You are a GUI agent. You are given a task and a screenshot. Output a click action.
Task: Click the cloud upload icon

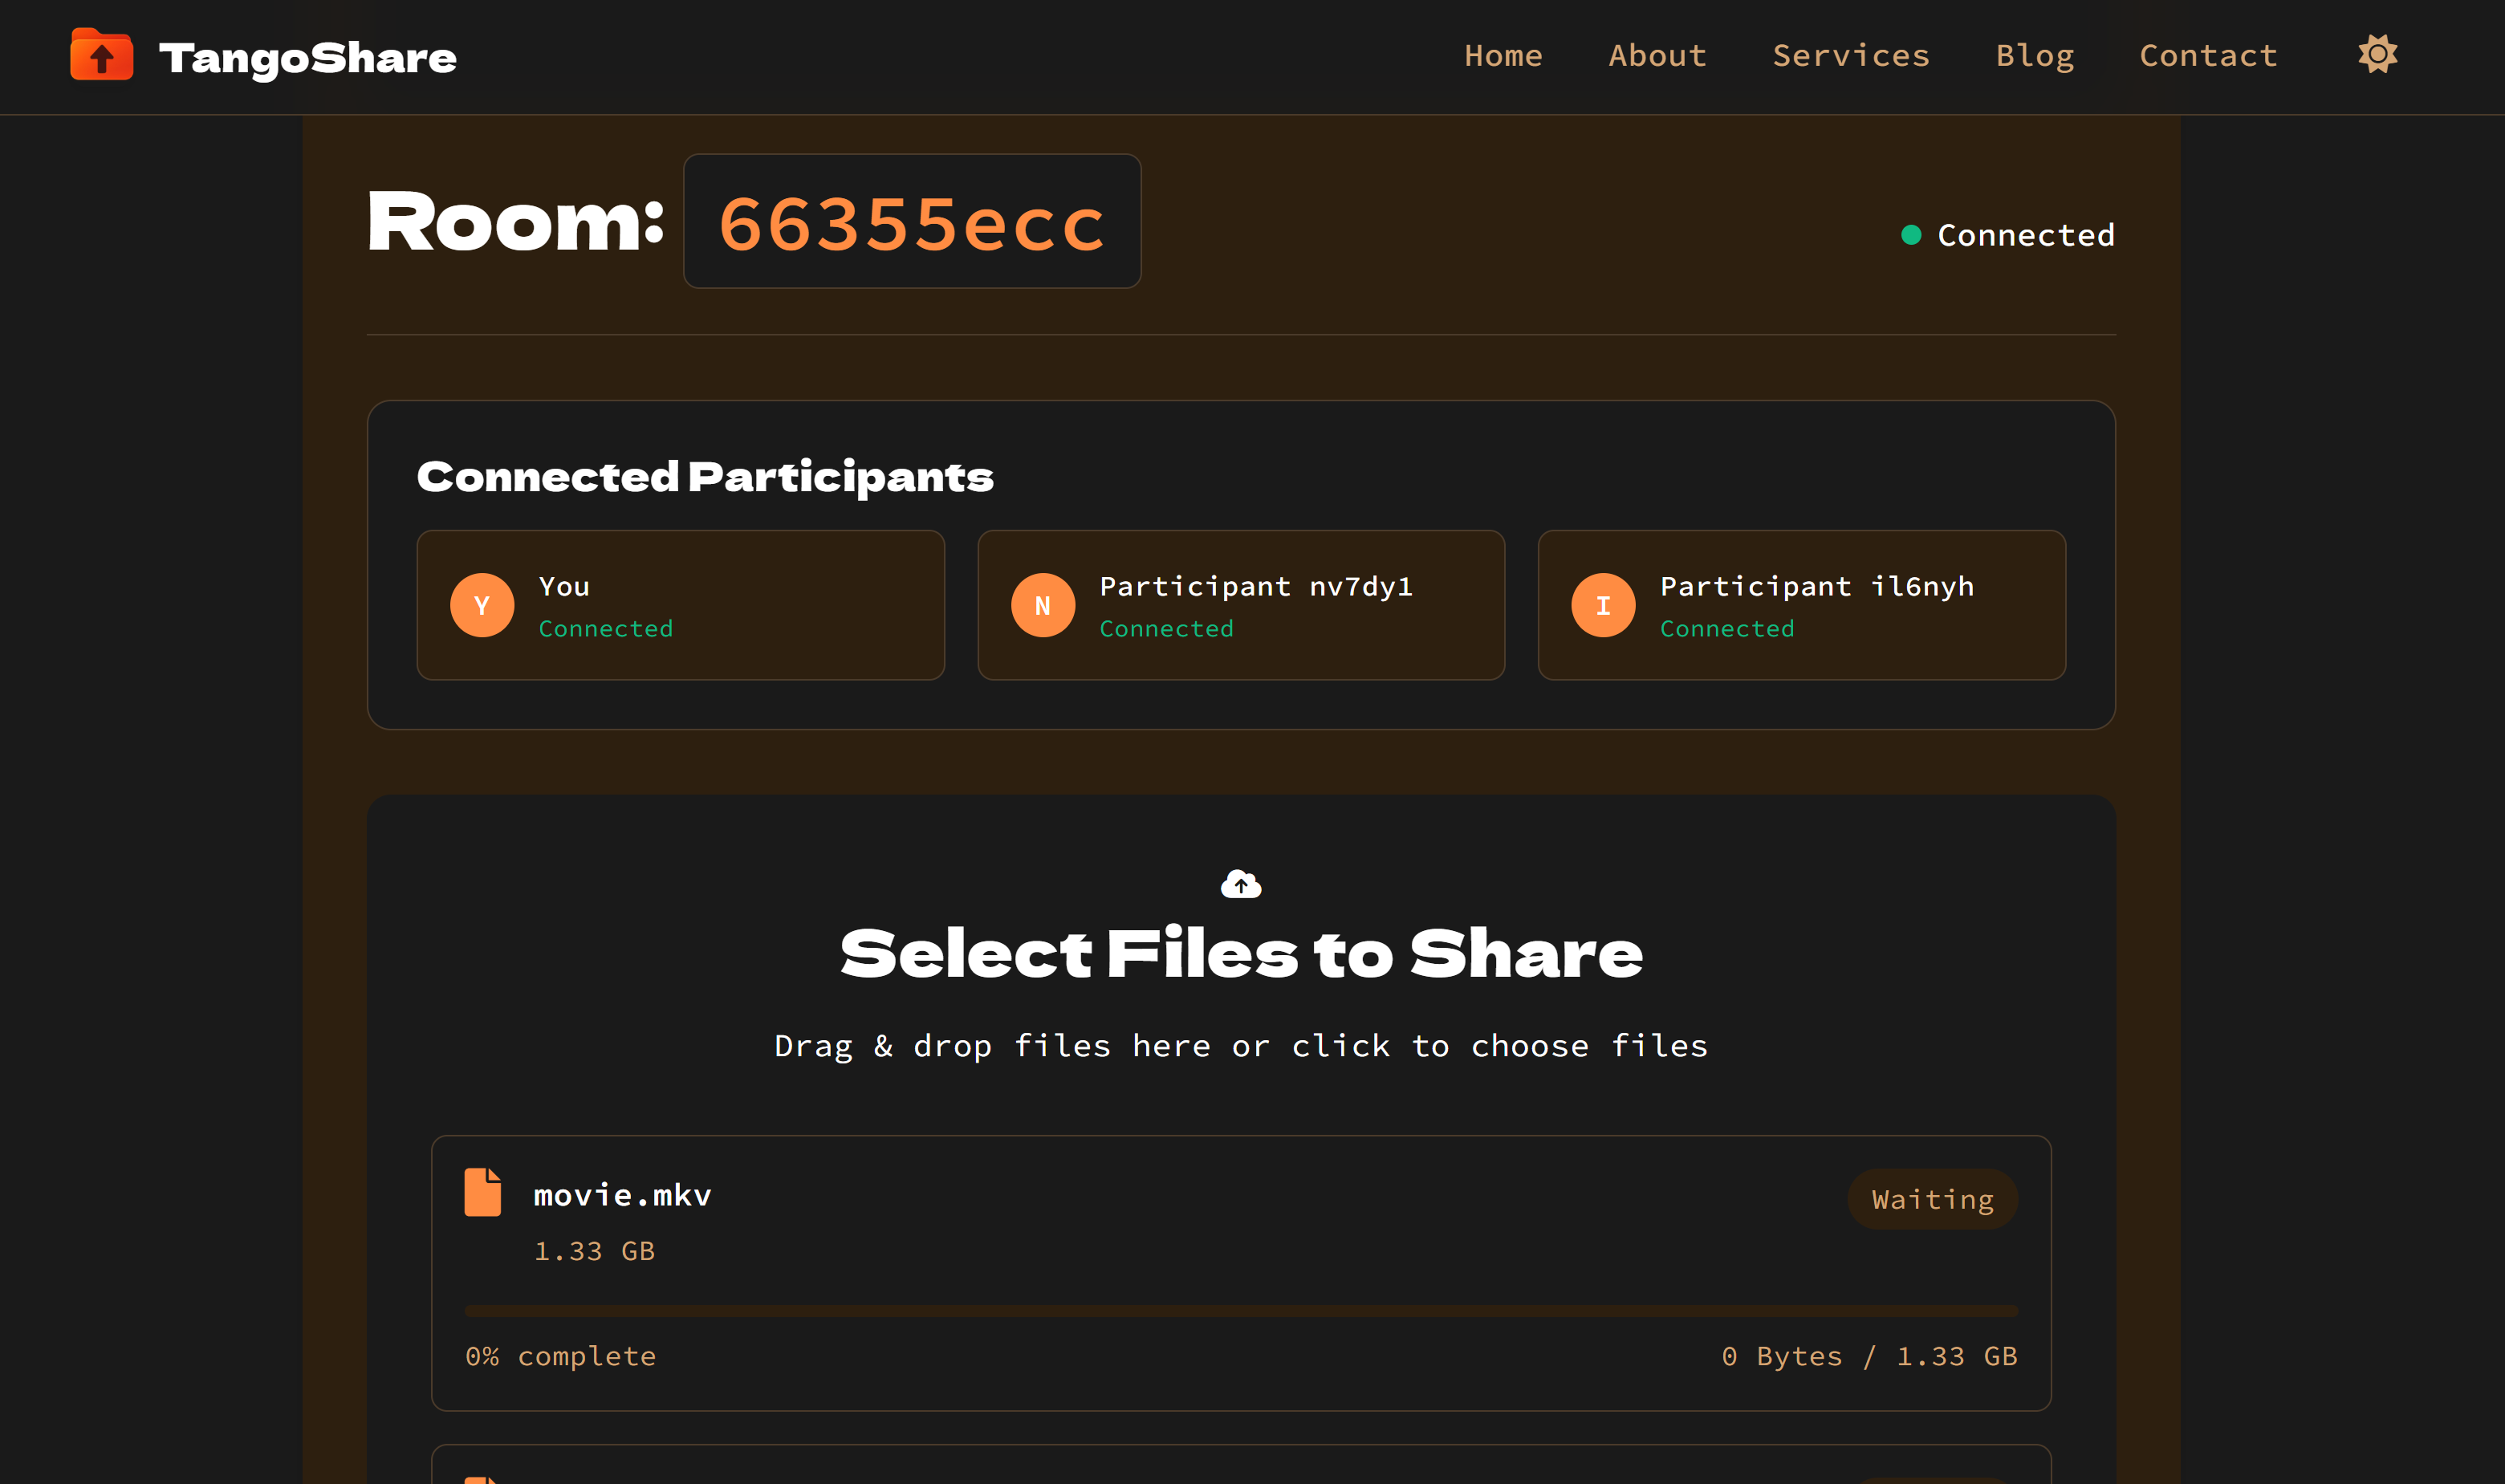click(x=1241, y=884)
